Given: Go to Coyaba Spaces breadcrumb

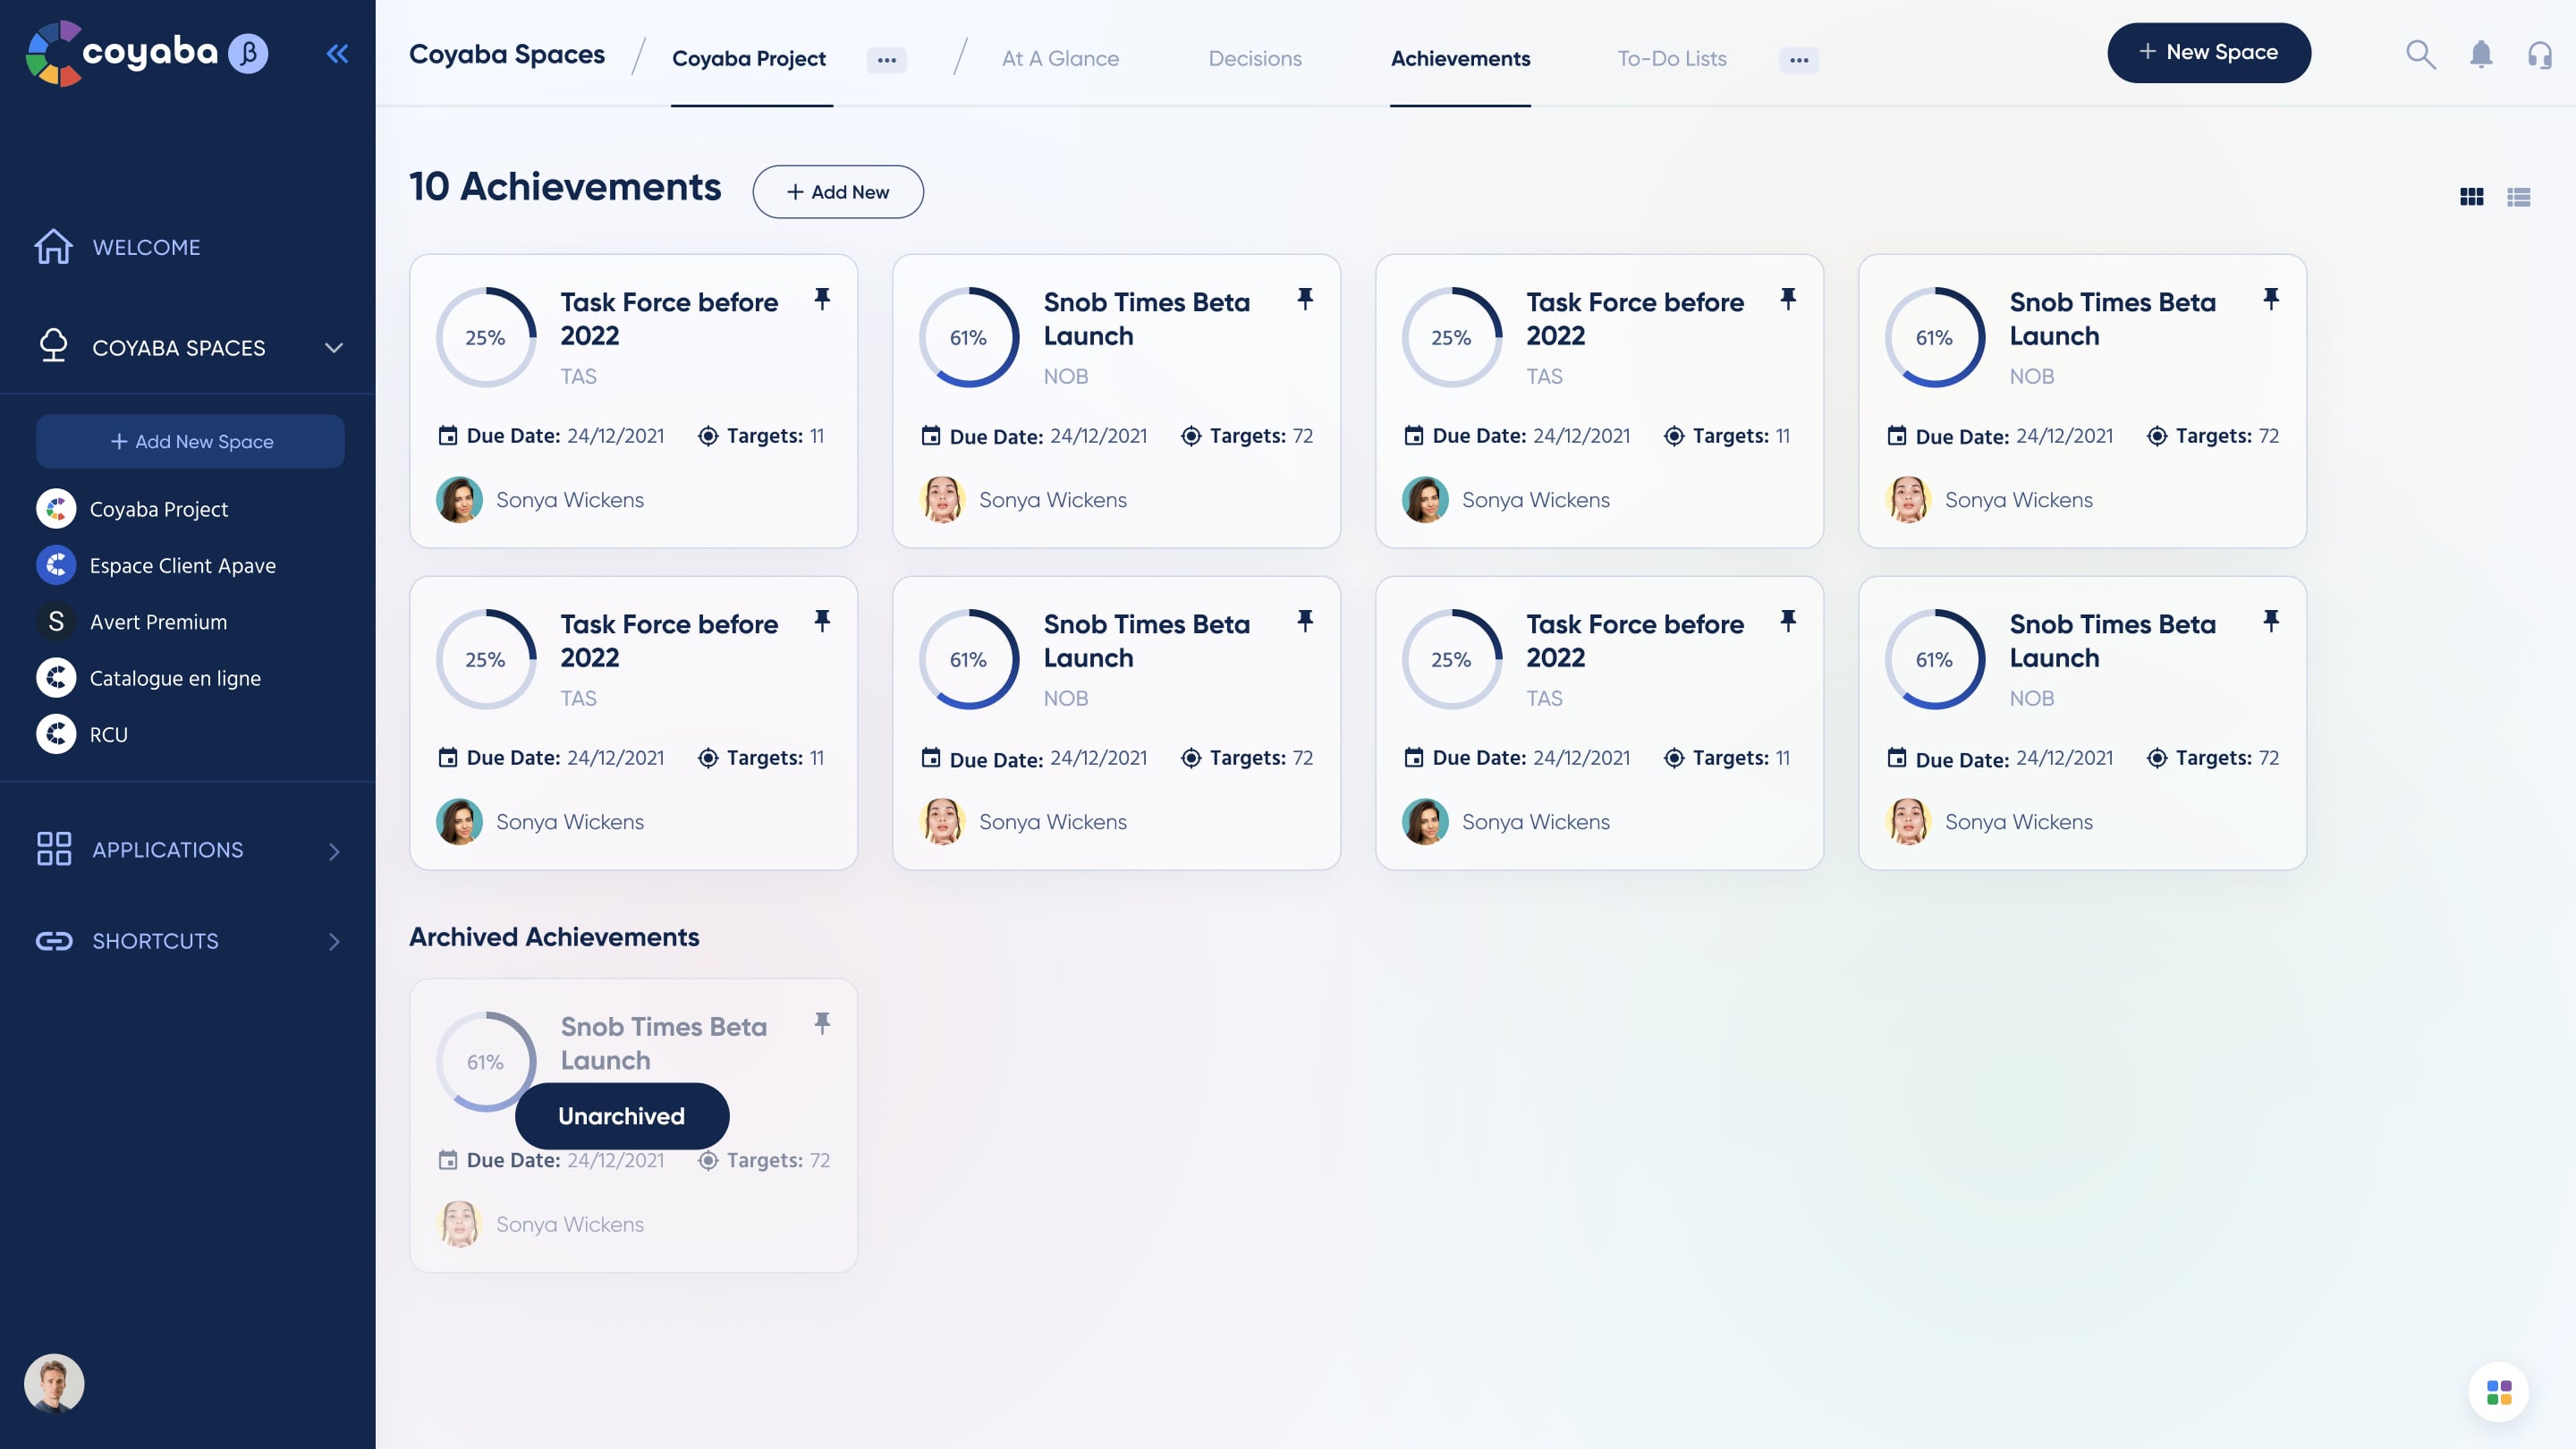Looking at the screenshot, I should pos(507,54).
